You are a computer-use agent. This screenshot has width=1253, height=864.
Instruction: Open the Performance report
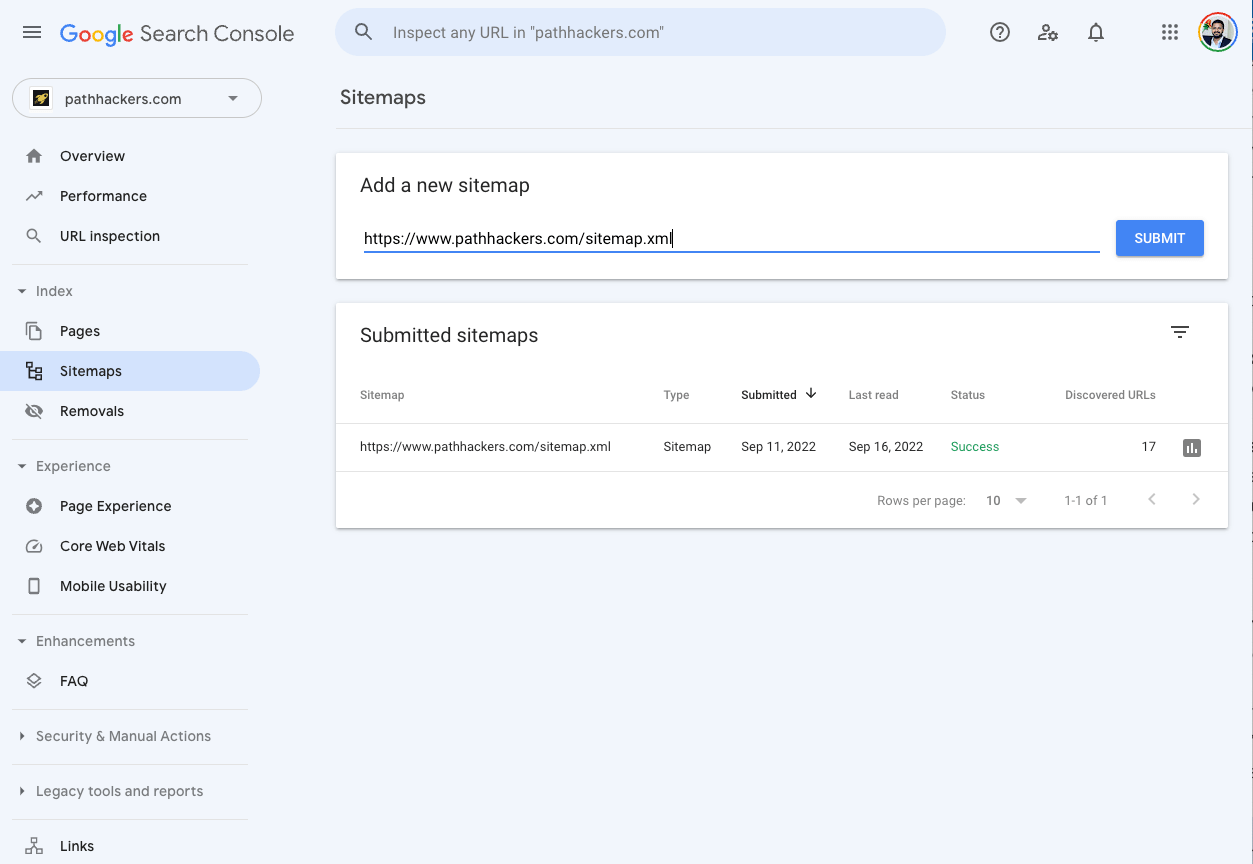(x=103, y=196)
